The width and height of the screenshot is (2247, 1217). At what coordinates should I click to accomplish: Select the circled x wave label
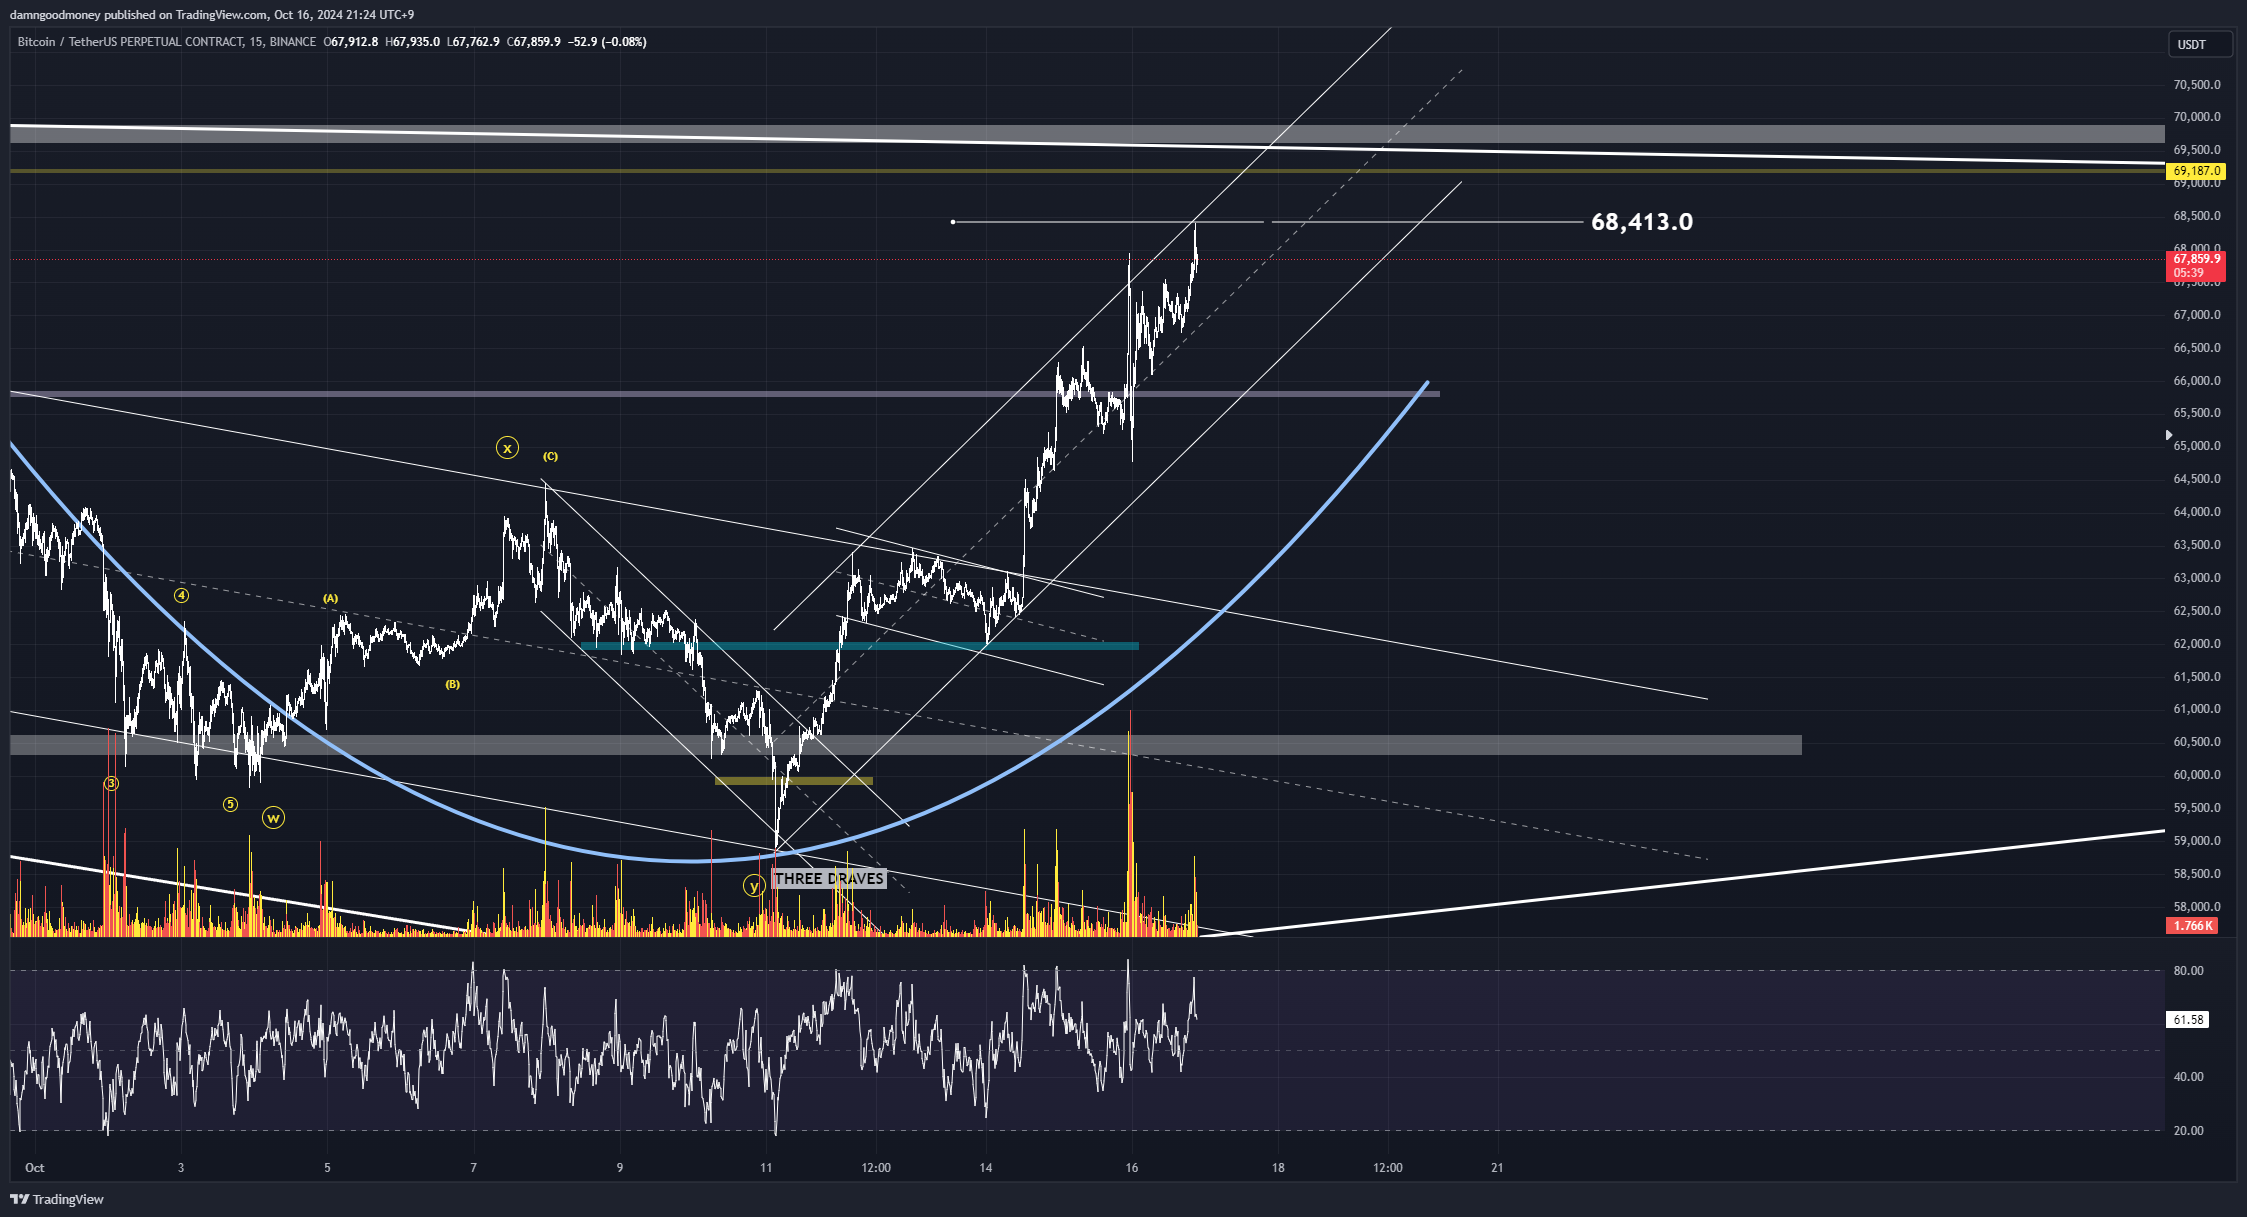507,448
